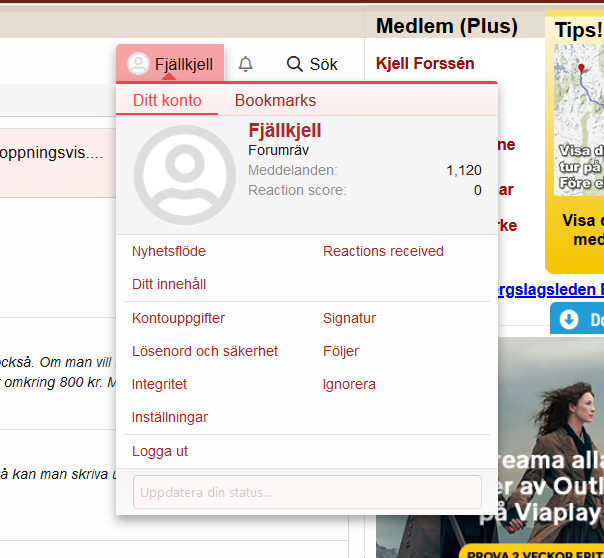Open the Kjell Forssén member profile
Viewport: 604px width, 558px height.
[x=425, y=64]
